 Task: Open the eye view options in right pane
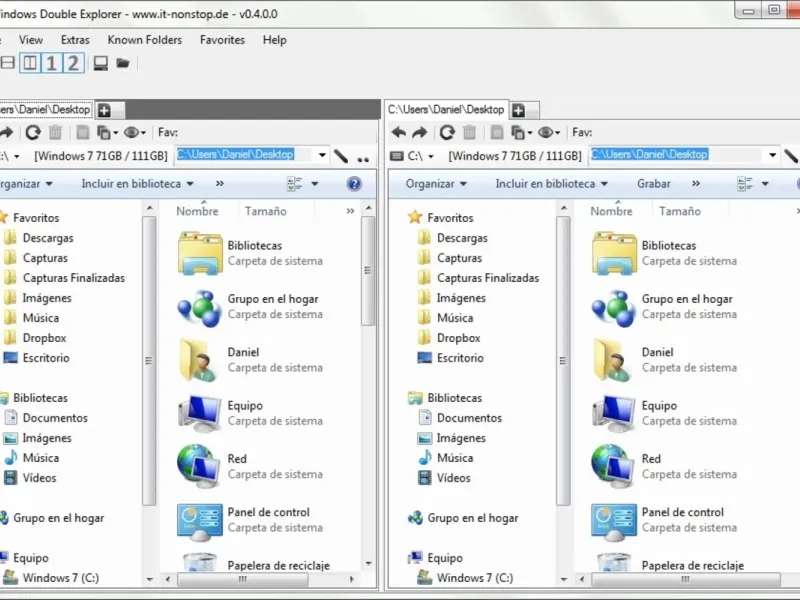pos(549,133)
